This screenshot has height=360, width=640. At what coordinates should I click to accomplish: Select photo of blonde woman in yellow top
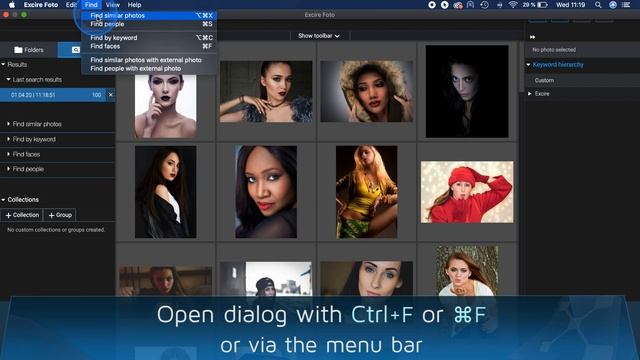tap(367, 192)
